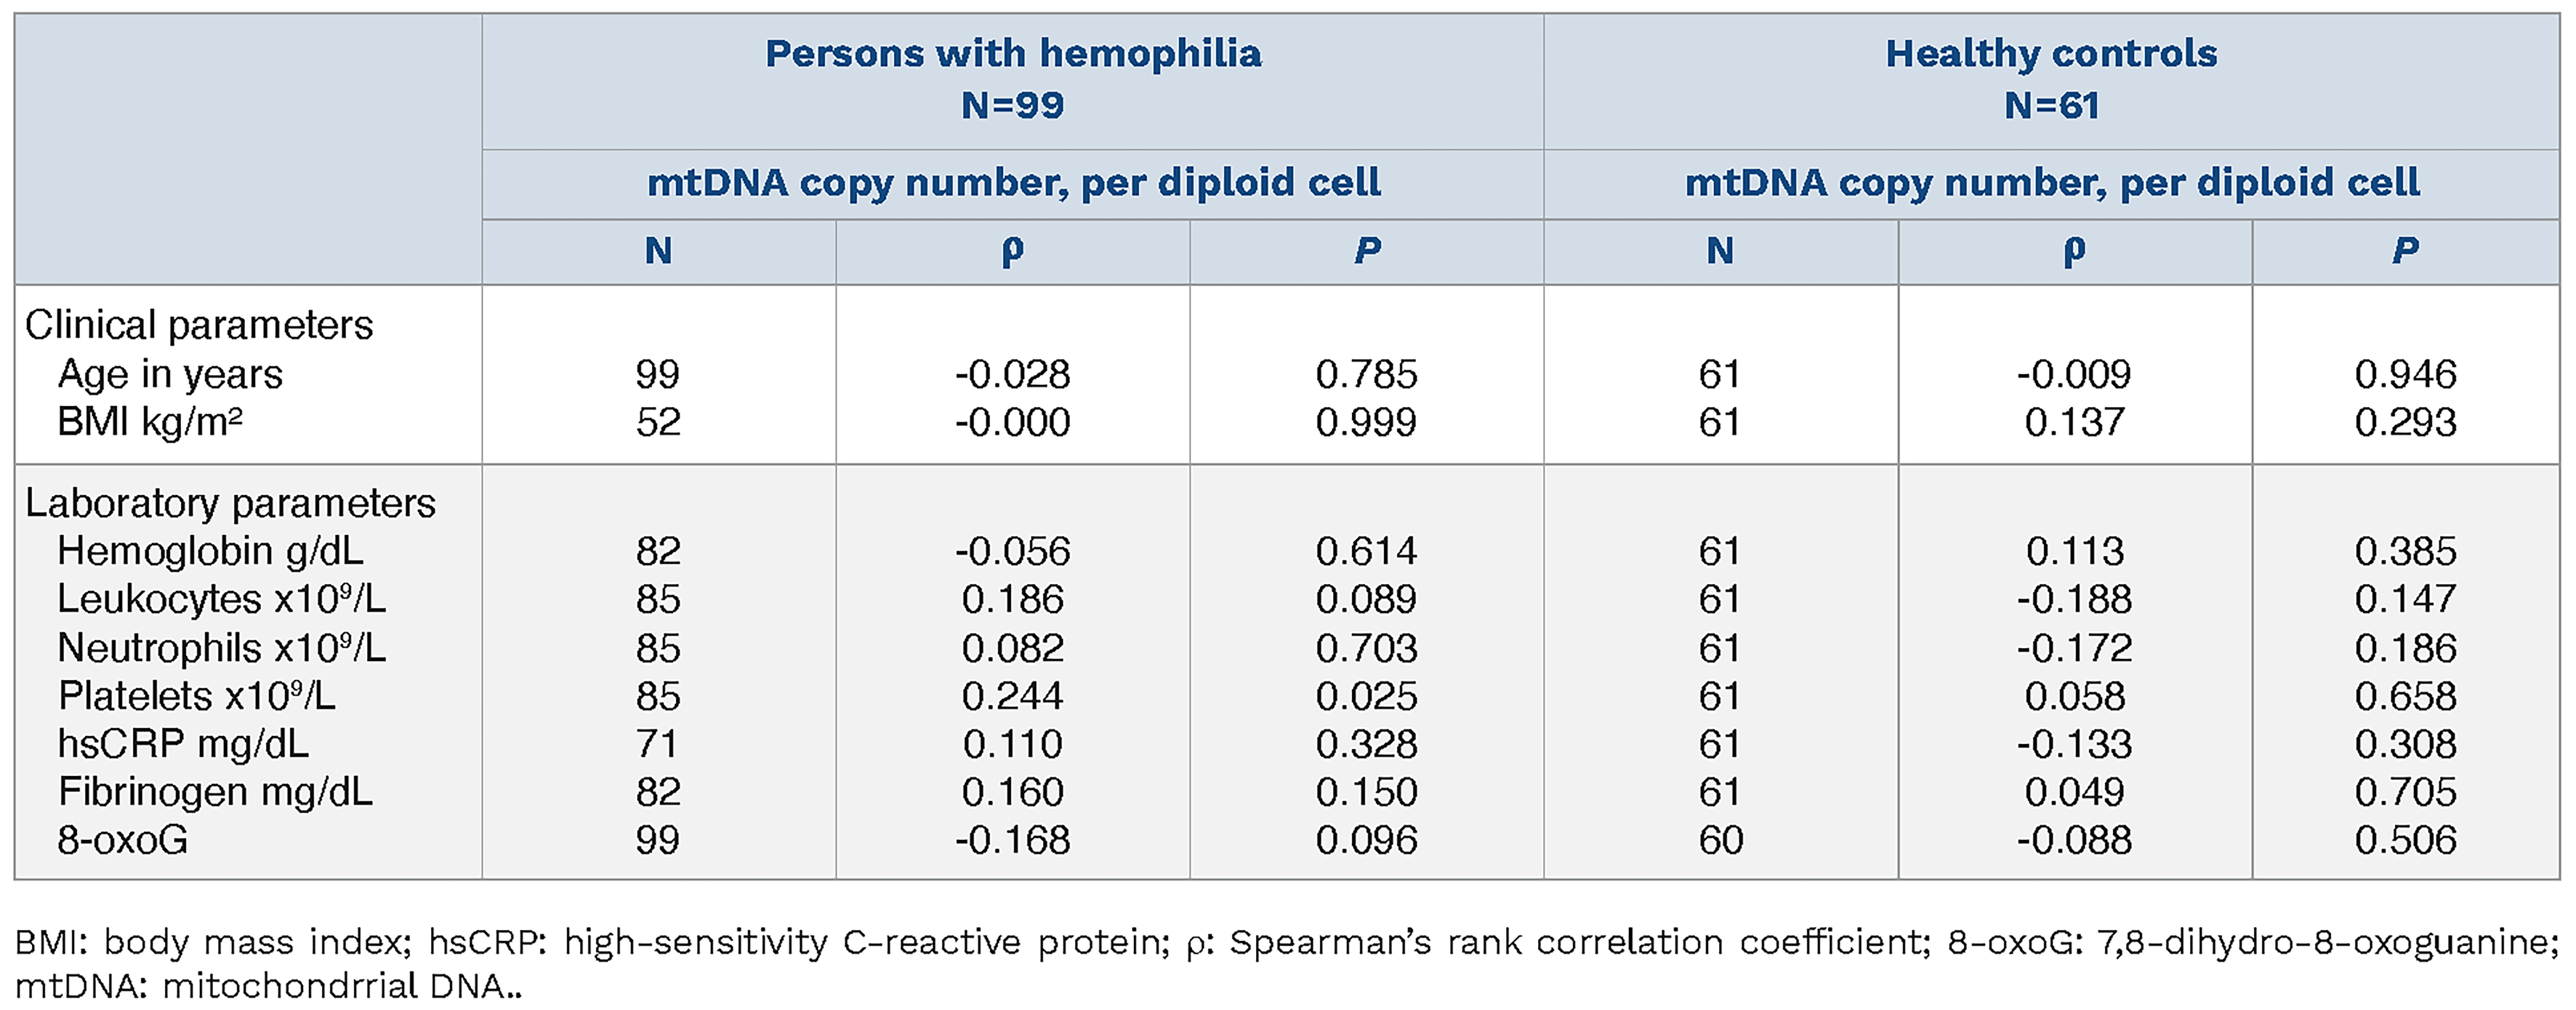Click the 'BMI kg/m²' row label
Viewport: 2576px width, 1010px height.
point(150,422)
